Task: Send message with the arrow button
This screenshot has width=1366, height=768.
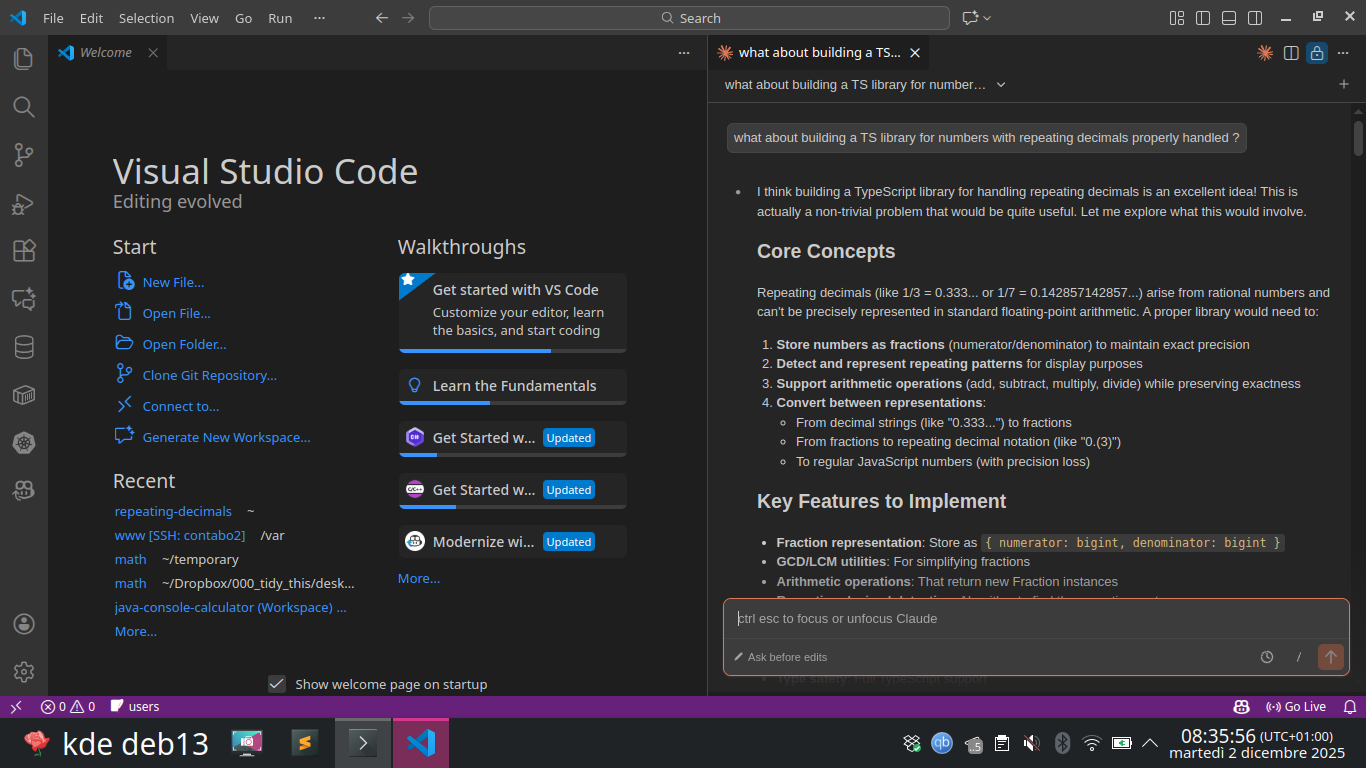Action: tap(1330, 657)
